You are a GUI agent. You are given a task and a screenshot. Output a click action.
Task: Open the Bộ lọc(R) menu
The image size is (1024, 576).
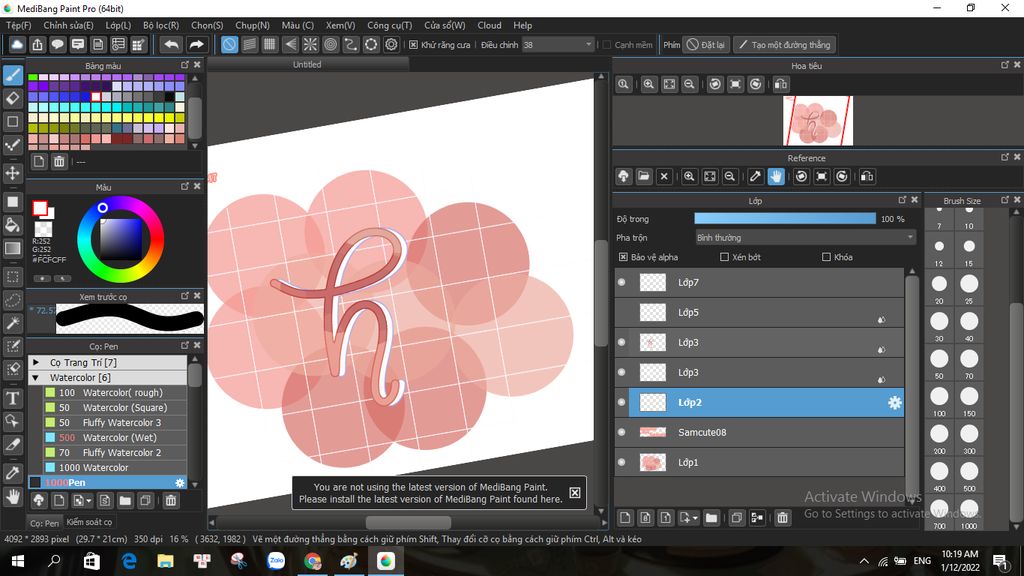pos(161,25)
